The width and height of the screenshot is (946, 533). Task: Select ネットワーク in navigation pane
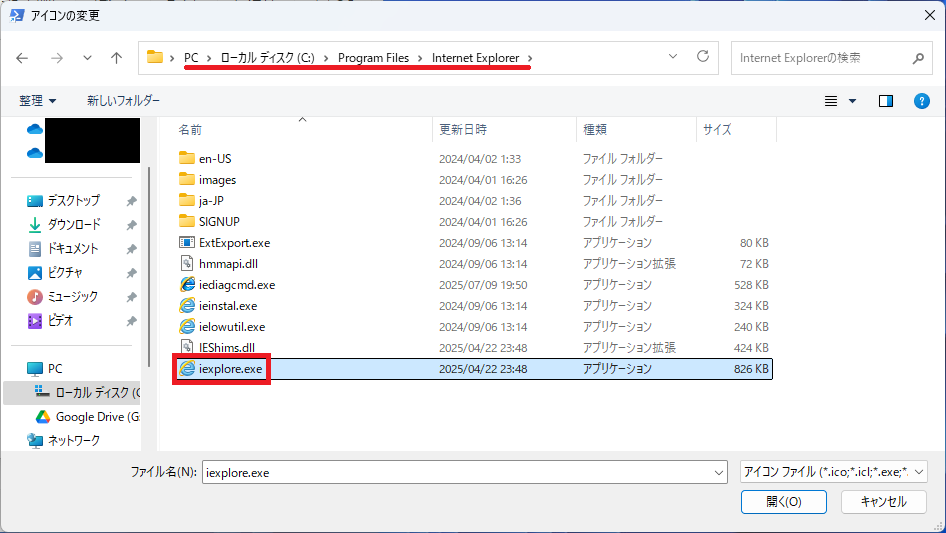(x=74, y=441)
